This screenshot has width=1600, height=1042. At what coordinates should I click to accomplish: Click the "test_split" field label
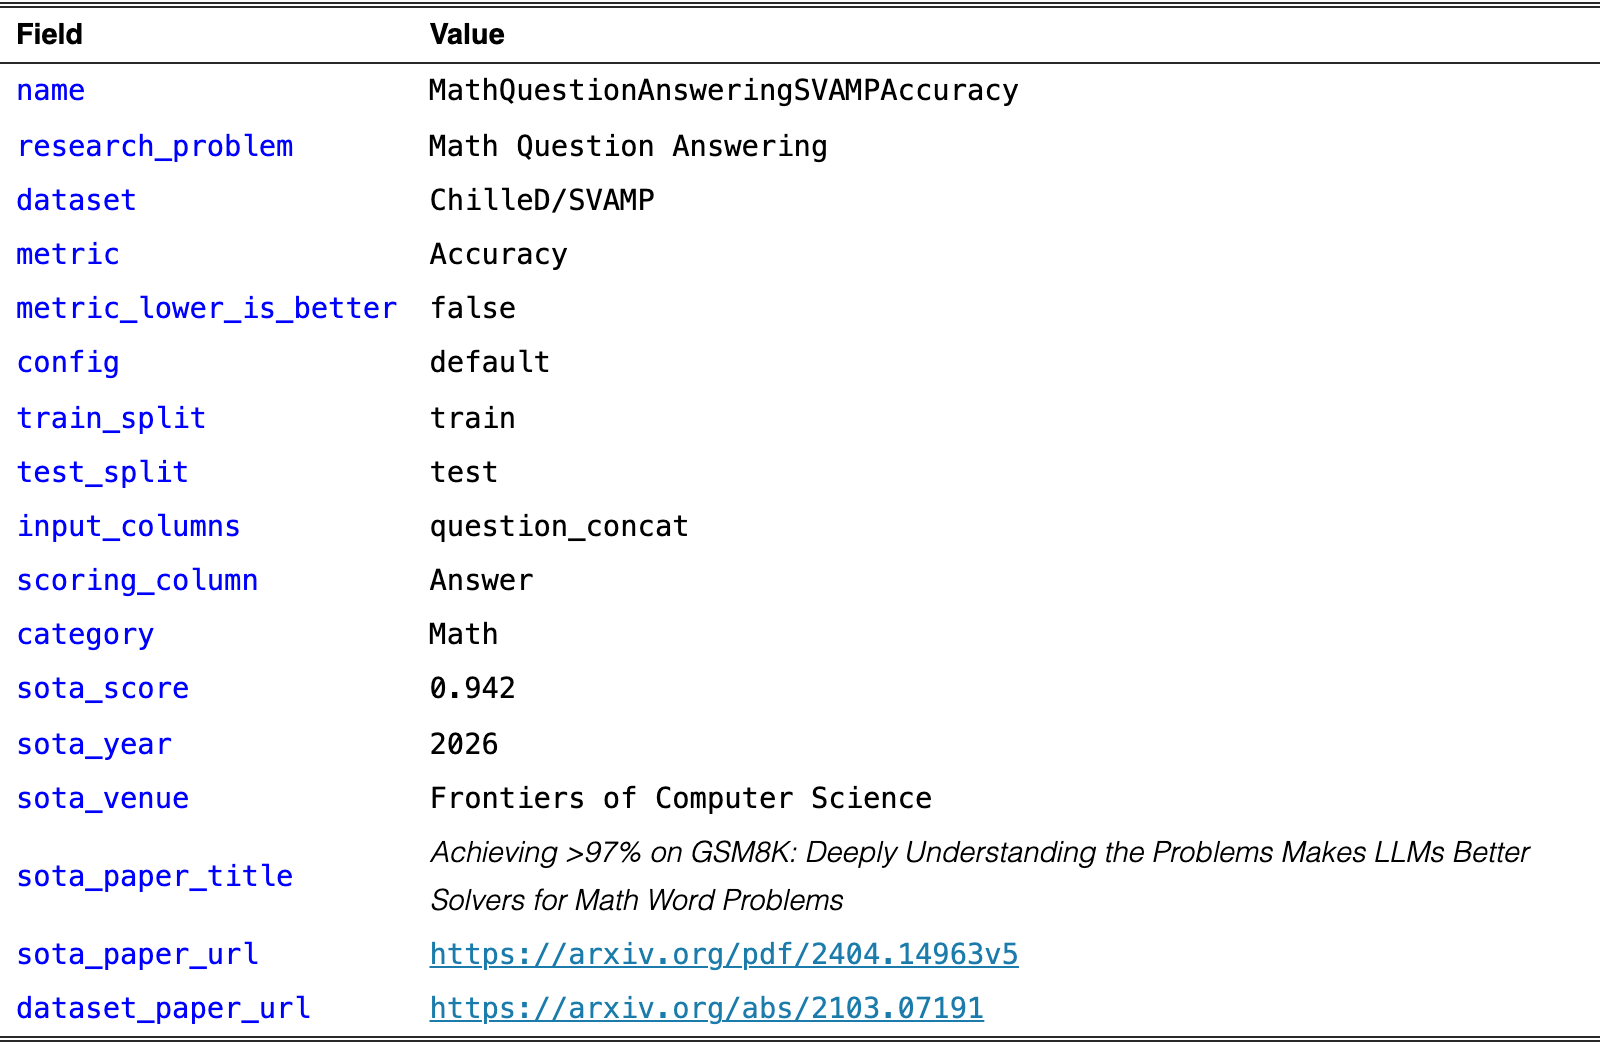pos(103,472)
